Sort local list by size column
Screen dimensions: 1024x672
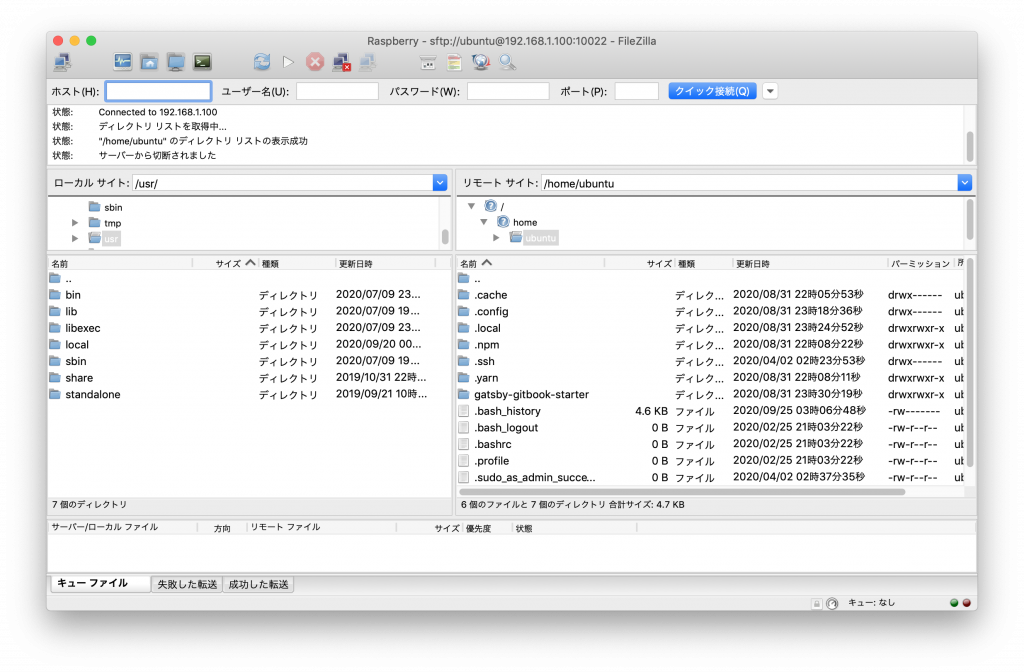pos(225,263)
